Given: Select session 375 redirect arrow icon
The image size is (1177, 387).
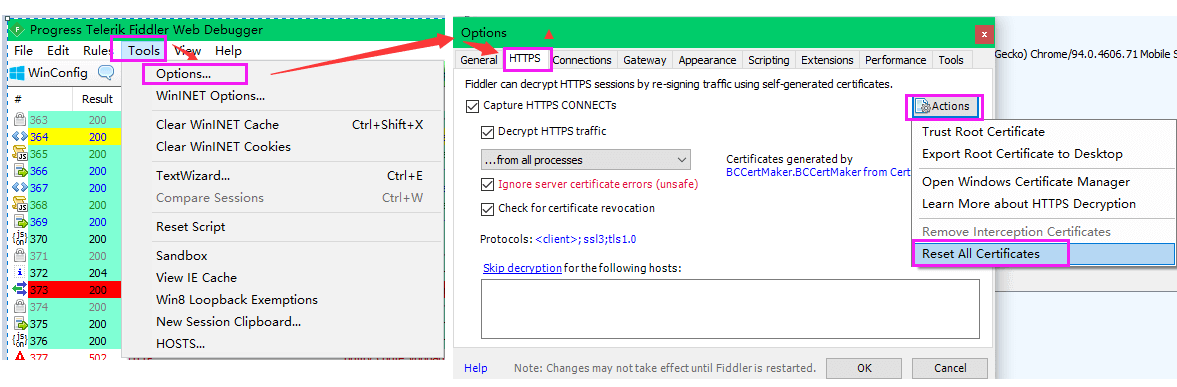Looking at the screenshot, I should [20, 324].
